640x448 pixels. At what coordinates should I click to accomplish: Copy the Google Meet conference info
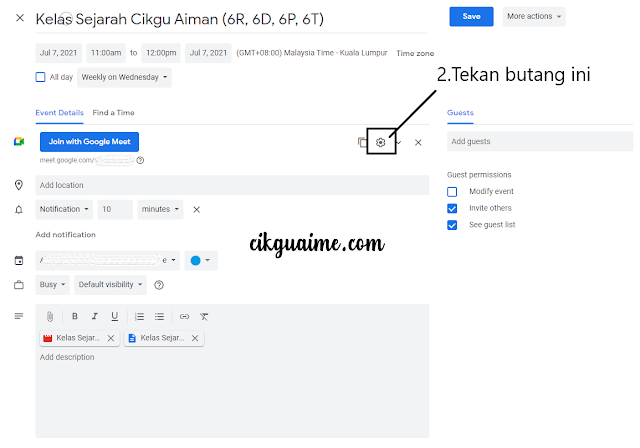point(362,142)
